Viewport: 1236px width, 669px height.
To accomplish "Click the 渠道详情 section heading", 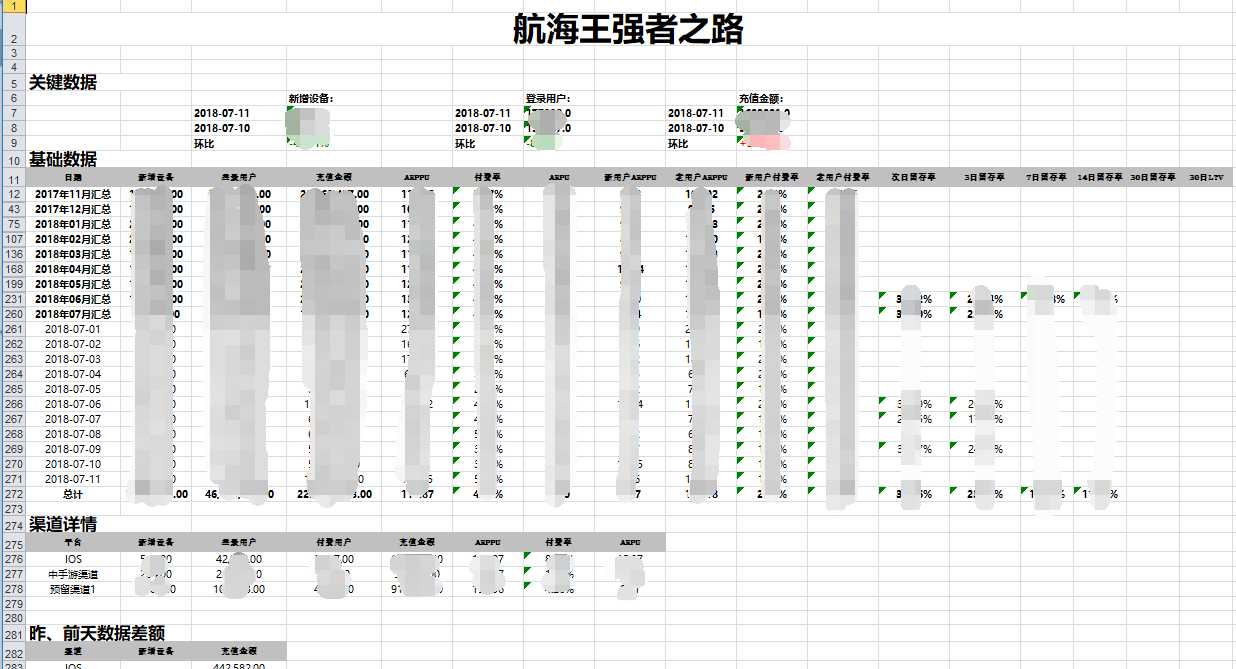I will (x=63, y=523).
